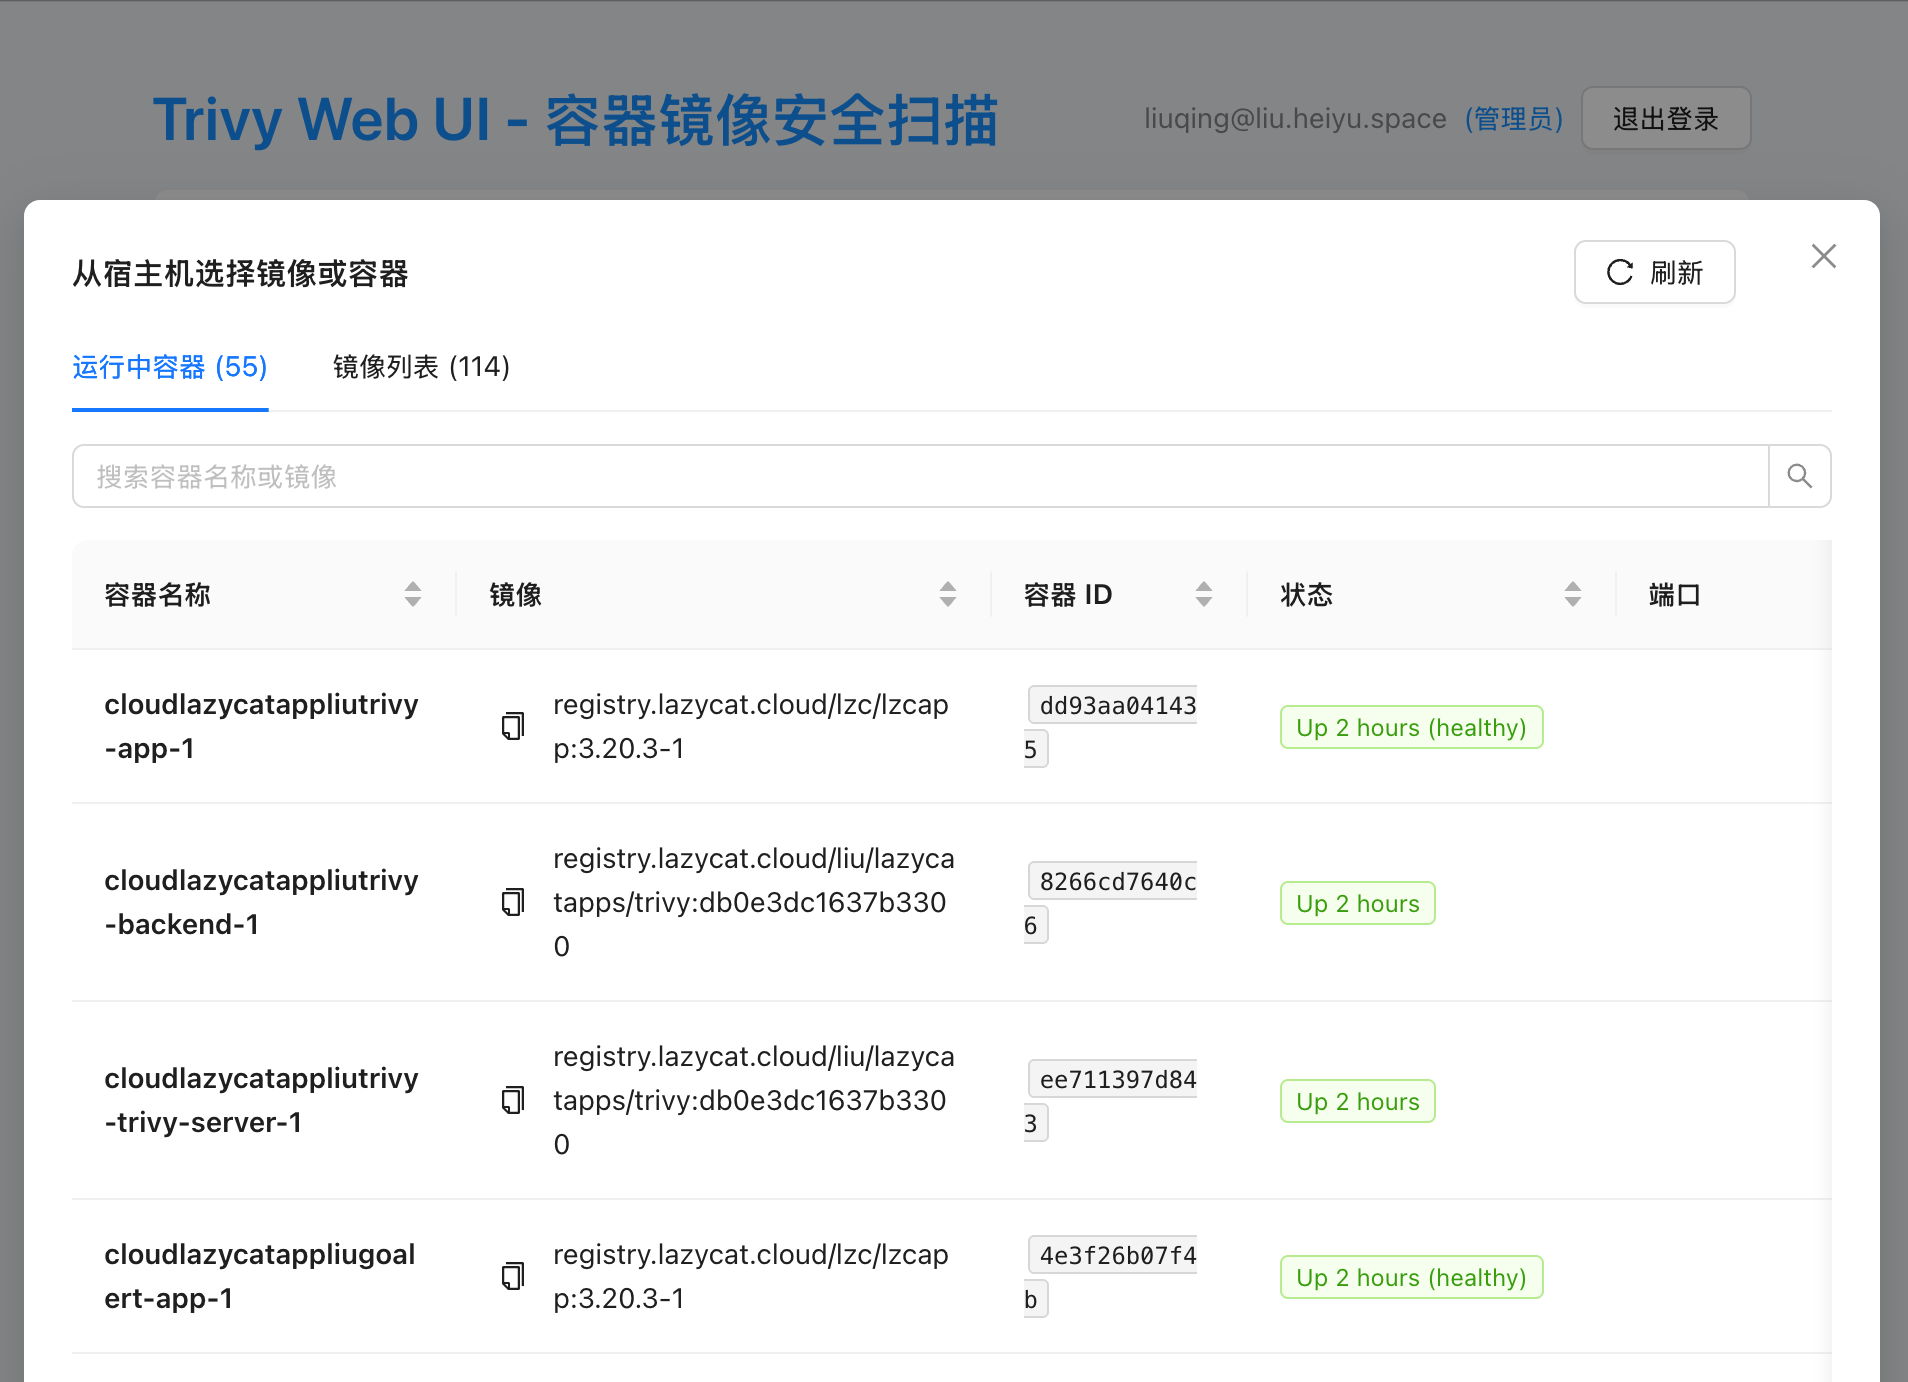Select container cloudlazycatappliugoalert-app-1
Screen dimensions: 1908x1382
tap(260, 1276)
